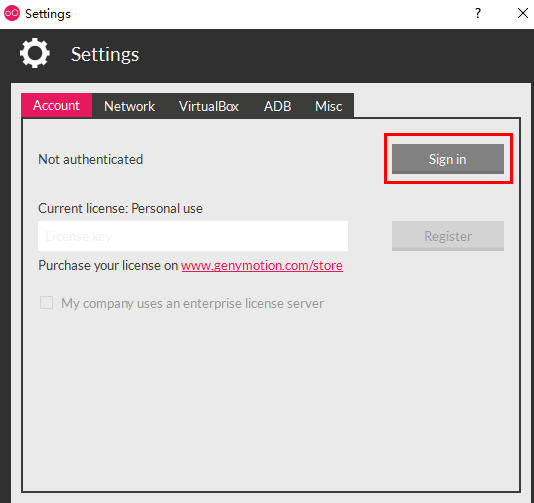Click the Sign in button
Screen dimensions: 534x503
448,159
